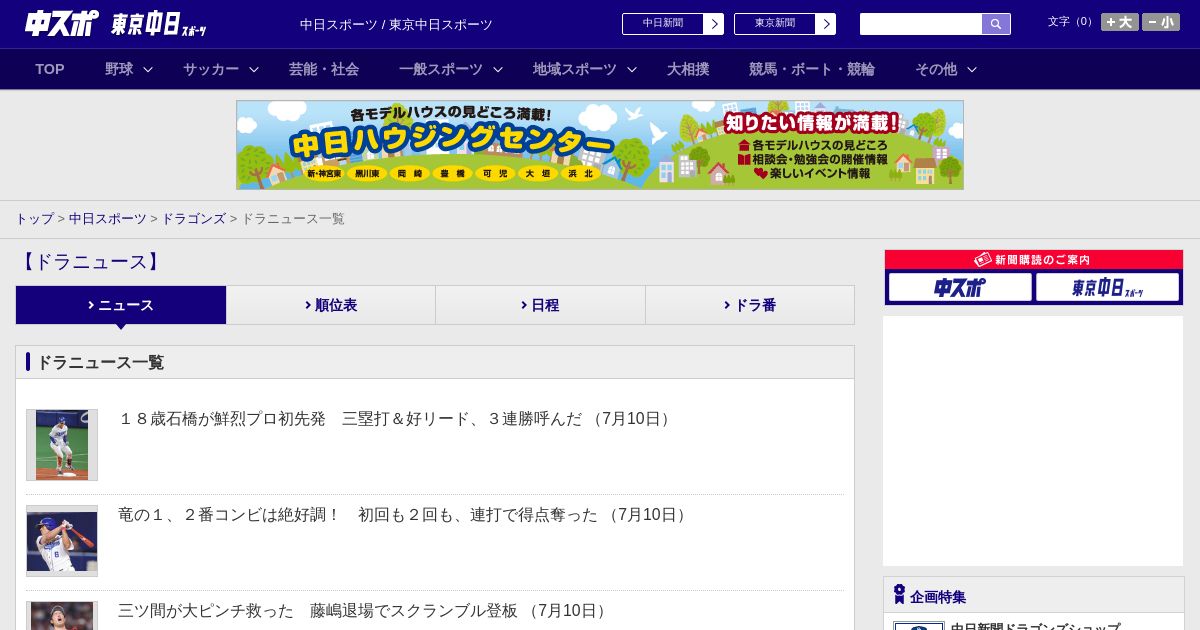Screen dimensions: 1200x630
Task: Click the 中日ハウジングセンター banner ad
Action: (600, 145)
